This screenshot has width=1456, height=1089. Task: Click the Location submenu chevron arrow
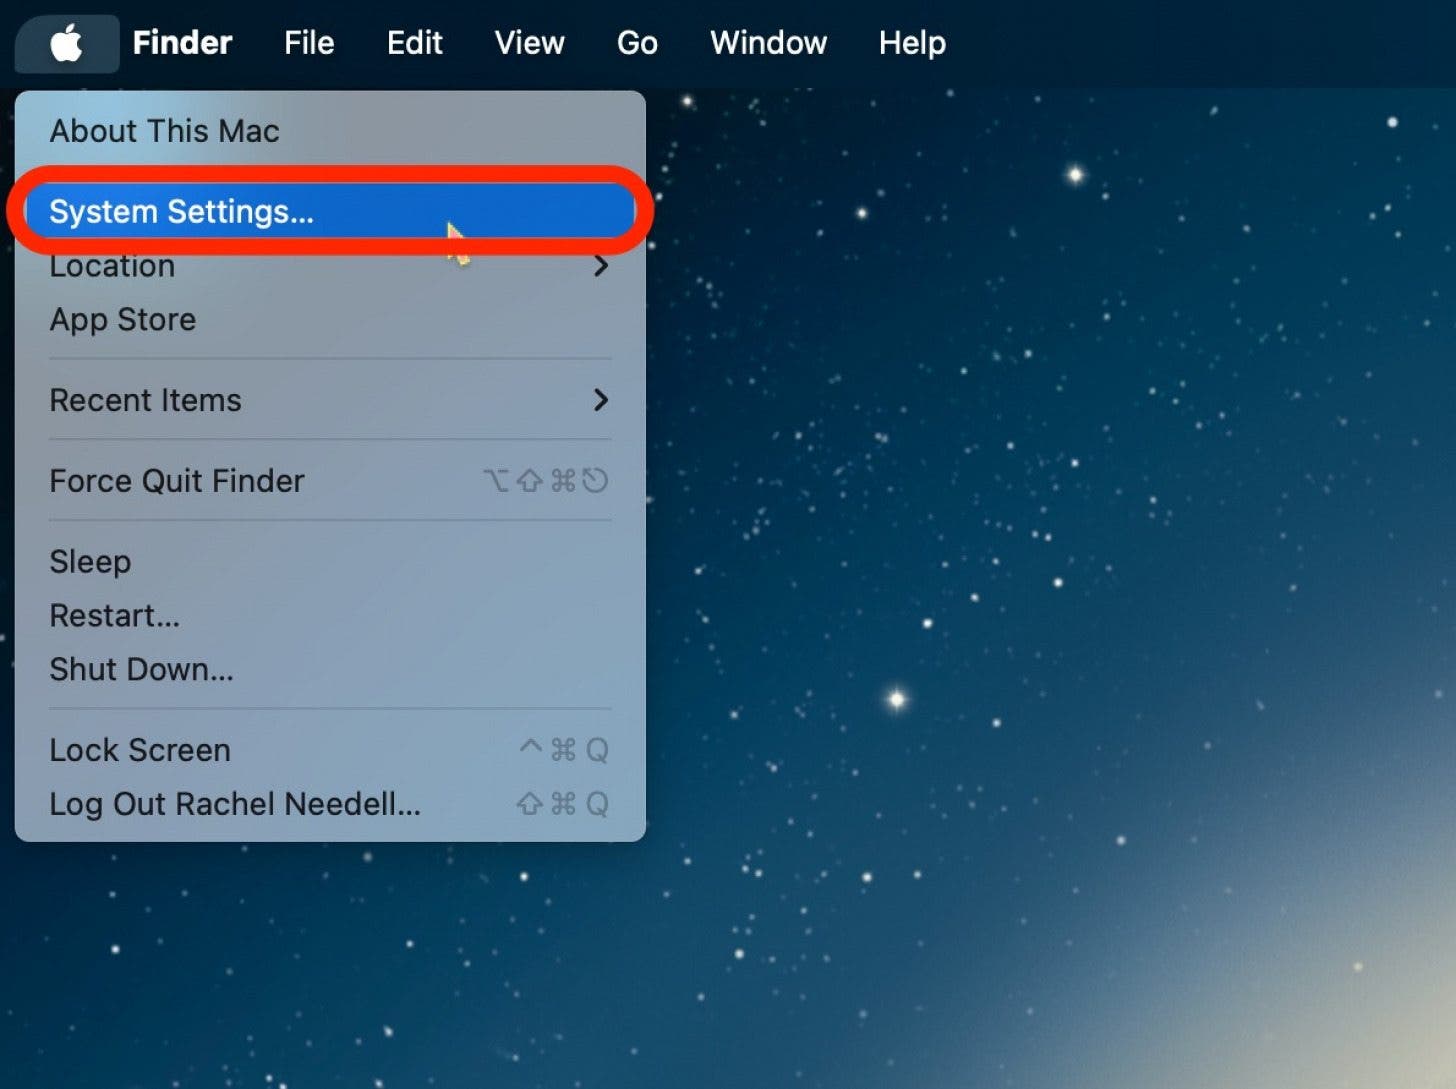coord(600,266)
